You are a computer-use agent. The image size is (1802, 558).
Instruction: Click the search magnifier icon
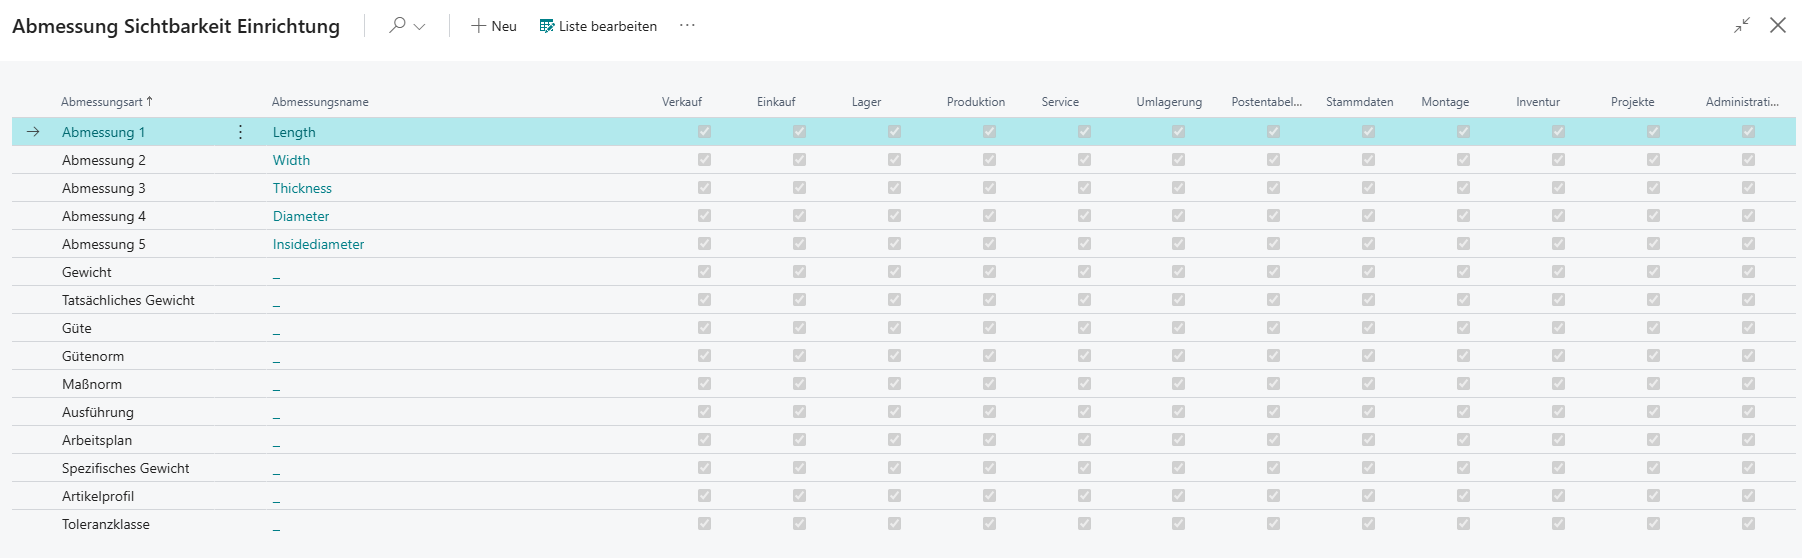click(x=397, y=25)
